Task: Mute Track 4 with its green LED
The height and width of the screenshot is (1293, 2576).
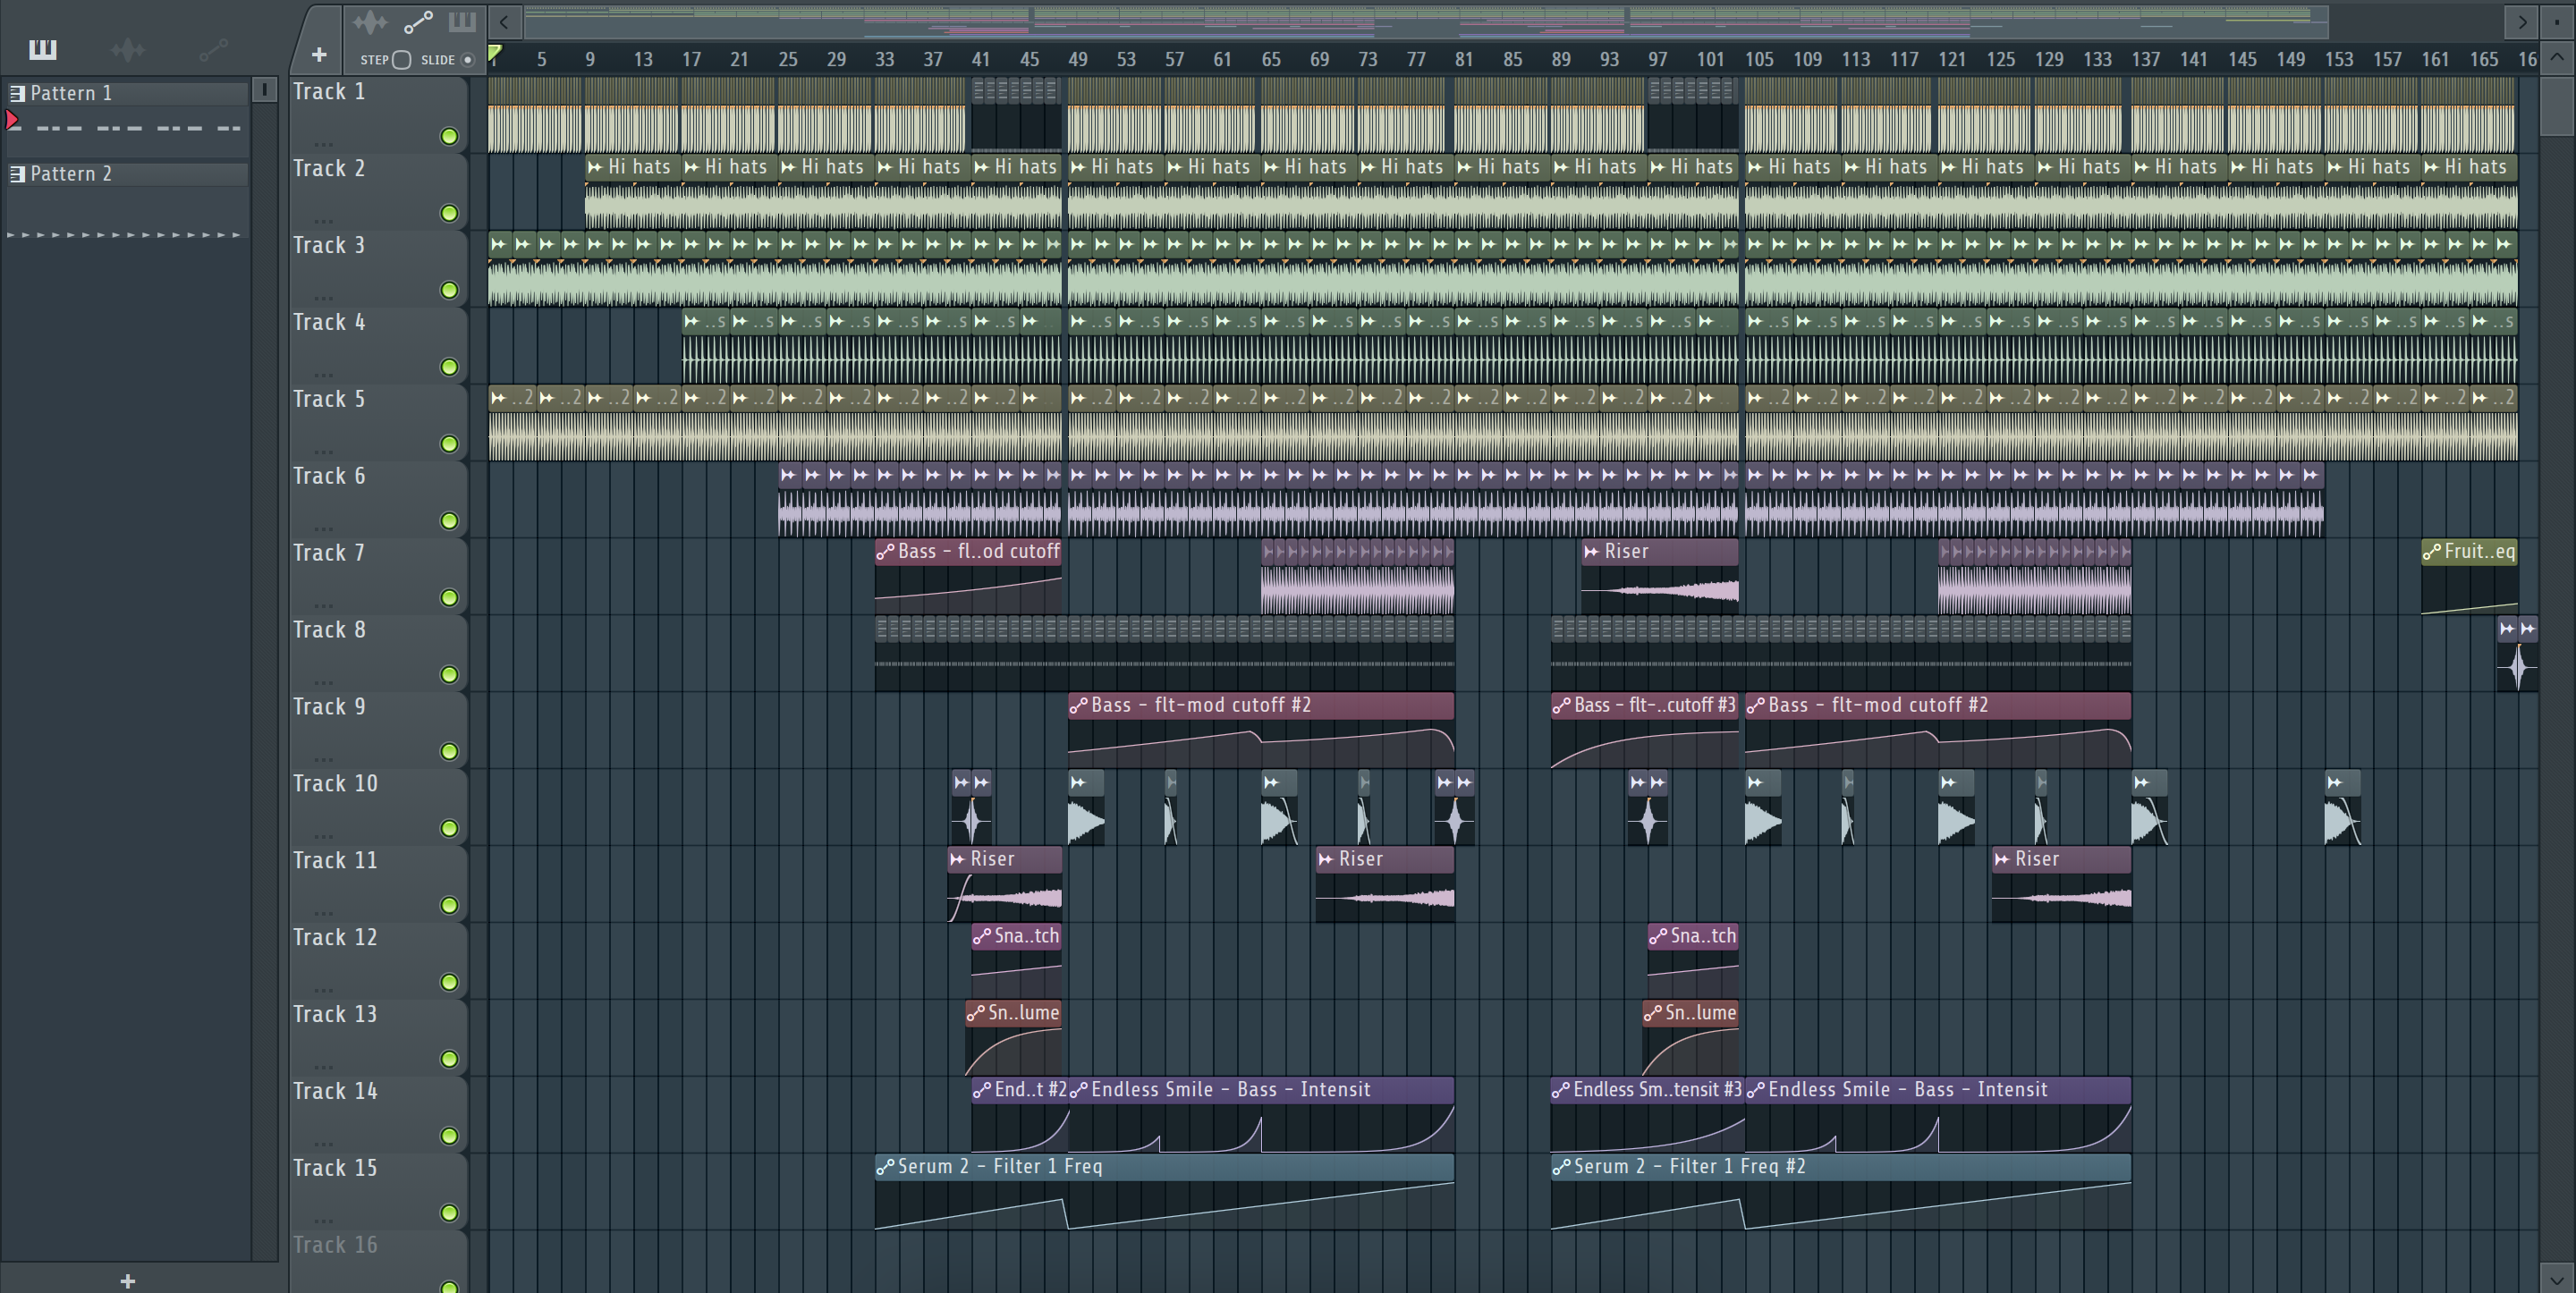Action: click(450, 367)
